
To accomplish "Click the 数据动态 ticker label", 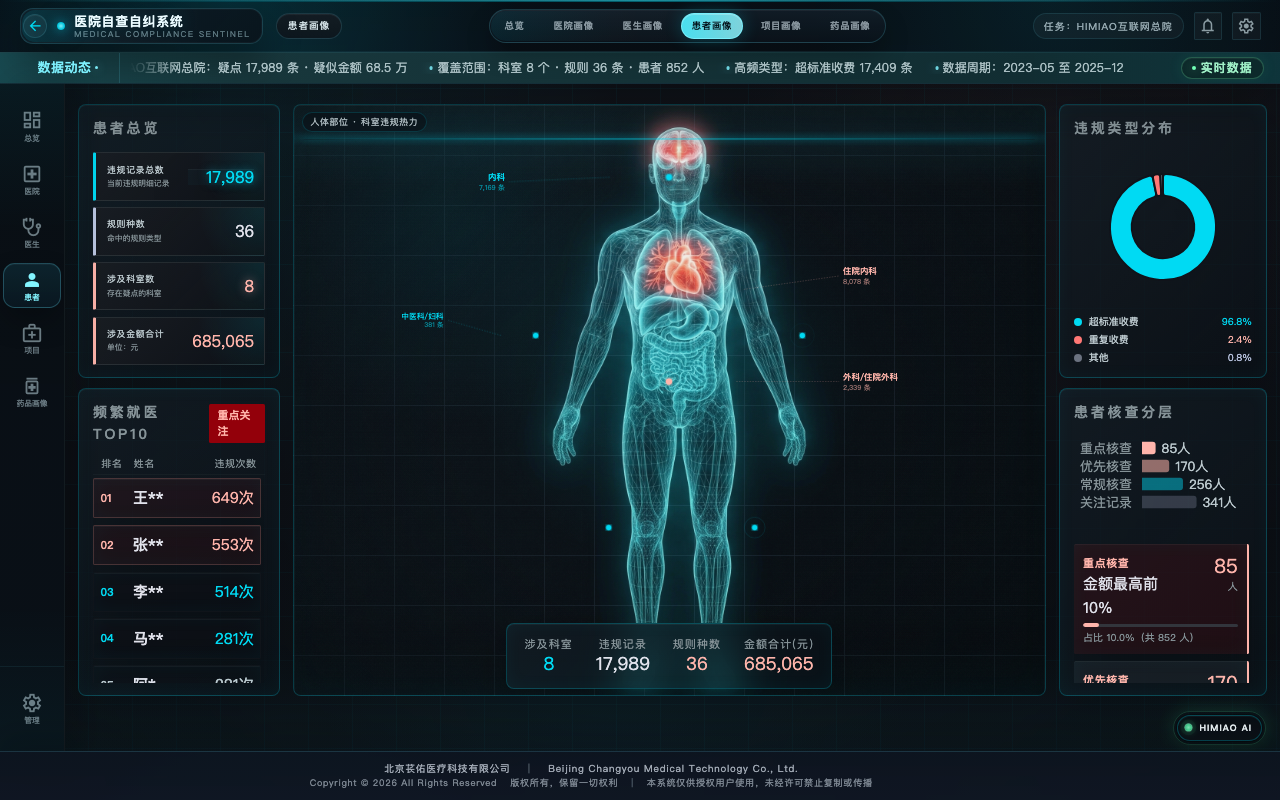I will pos(68,68).
